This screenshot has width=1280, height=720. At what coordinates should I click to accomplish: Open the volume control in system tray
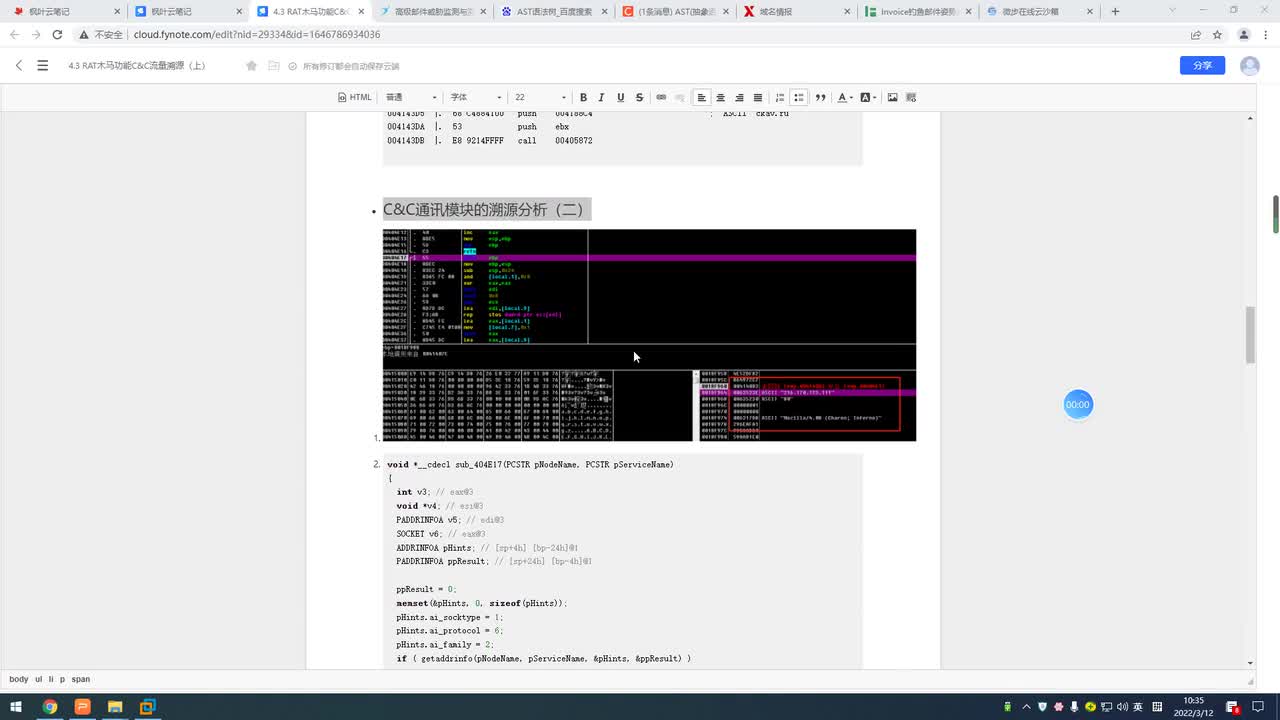pyautogui.click(x=1123, y=707)
